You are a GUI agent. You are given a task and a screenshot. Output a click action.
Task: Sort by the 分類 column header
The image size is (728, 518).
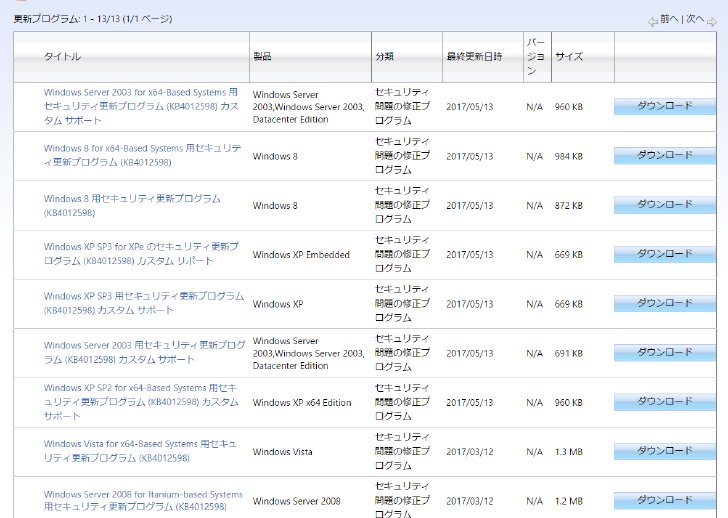click(384, 57)
